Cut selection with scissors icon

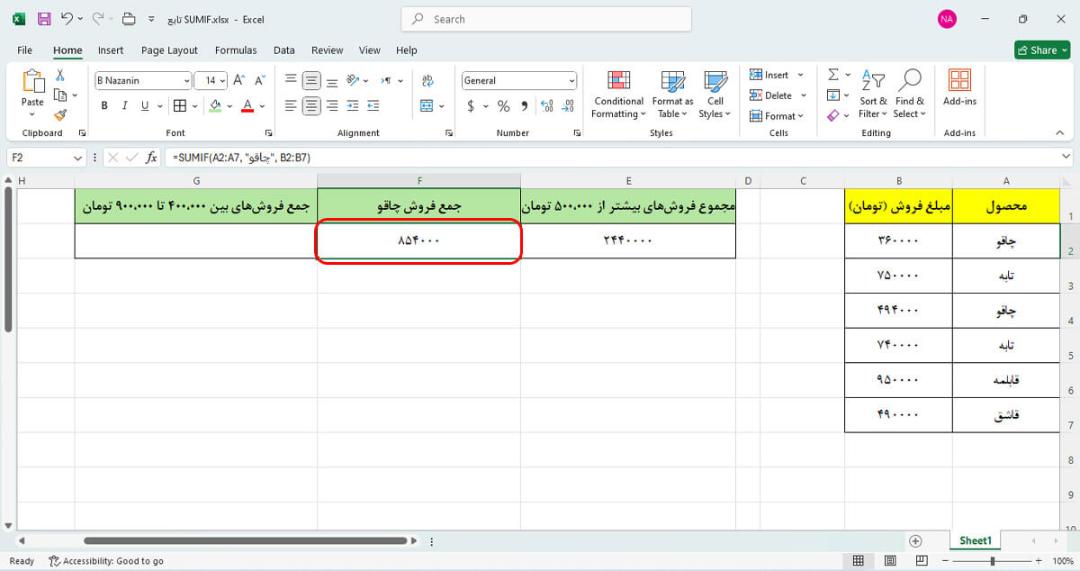[x=60, y=75]
